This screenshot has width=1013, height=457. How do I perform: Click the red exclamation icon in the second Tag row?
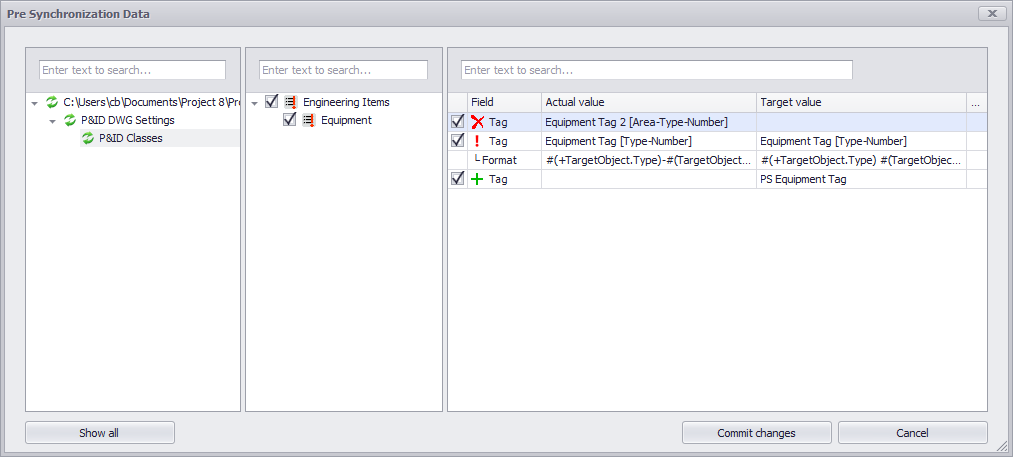point(477,141)
